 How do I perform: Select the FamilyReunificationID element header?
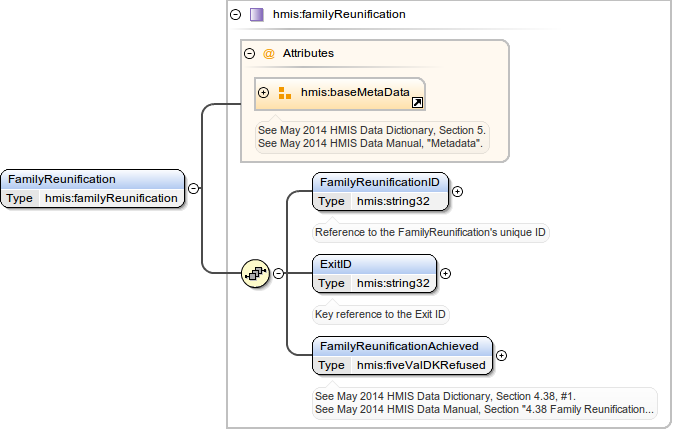click(x=380, y=181)
